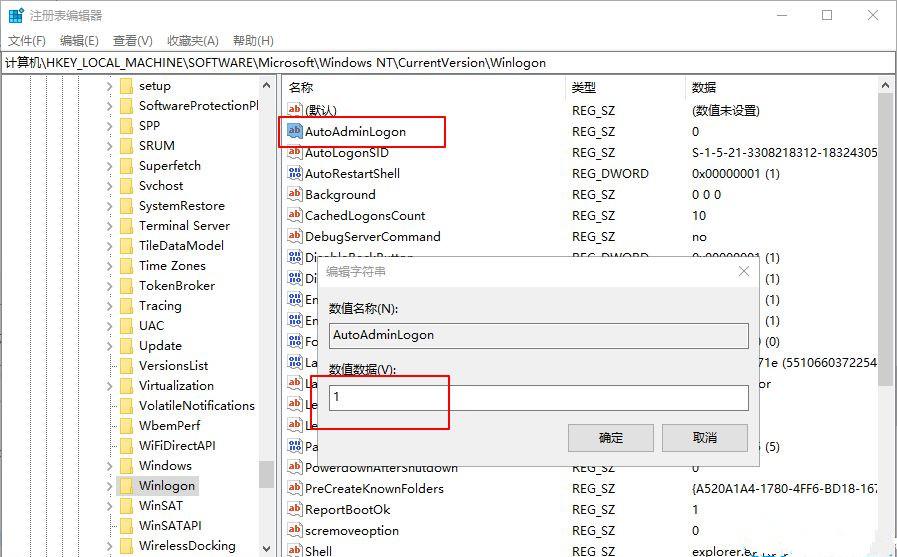Click the Background value icon
Viewport: 897px width, 557px height.
coord(294,194)
